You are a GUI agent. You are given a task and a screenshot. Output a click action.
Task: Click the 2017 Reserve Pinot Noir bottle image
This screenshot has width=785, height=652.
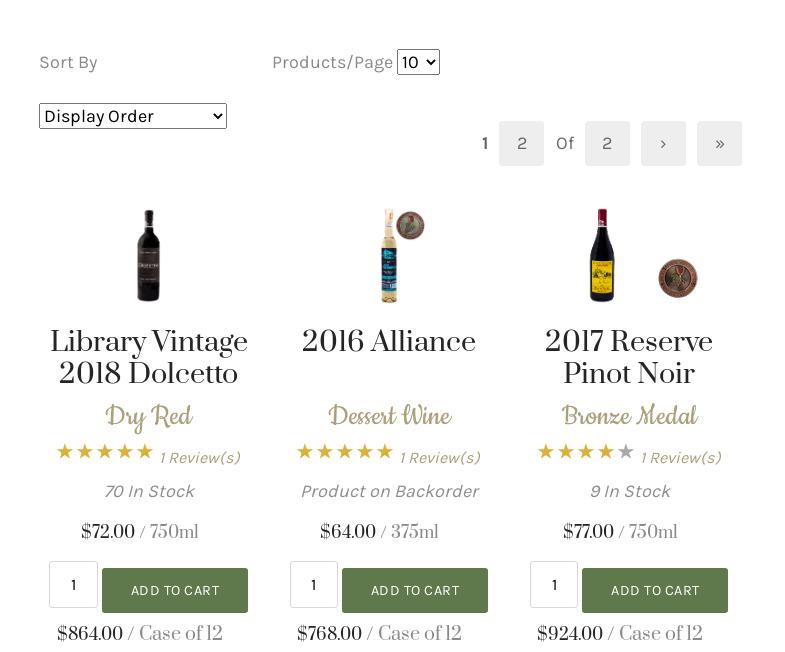coord(601,255)
